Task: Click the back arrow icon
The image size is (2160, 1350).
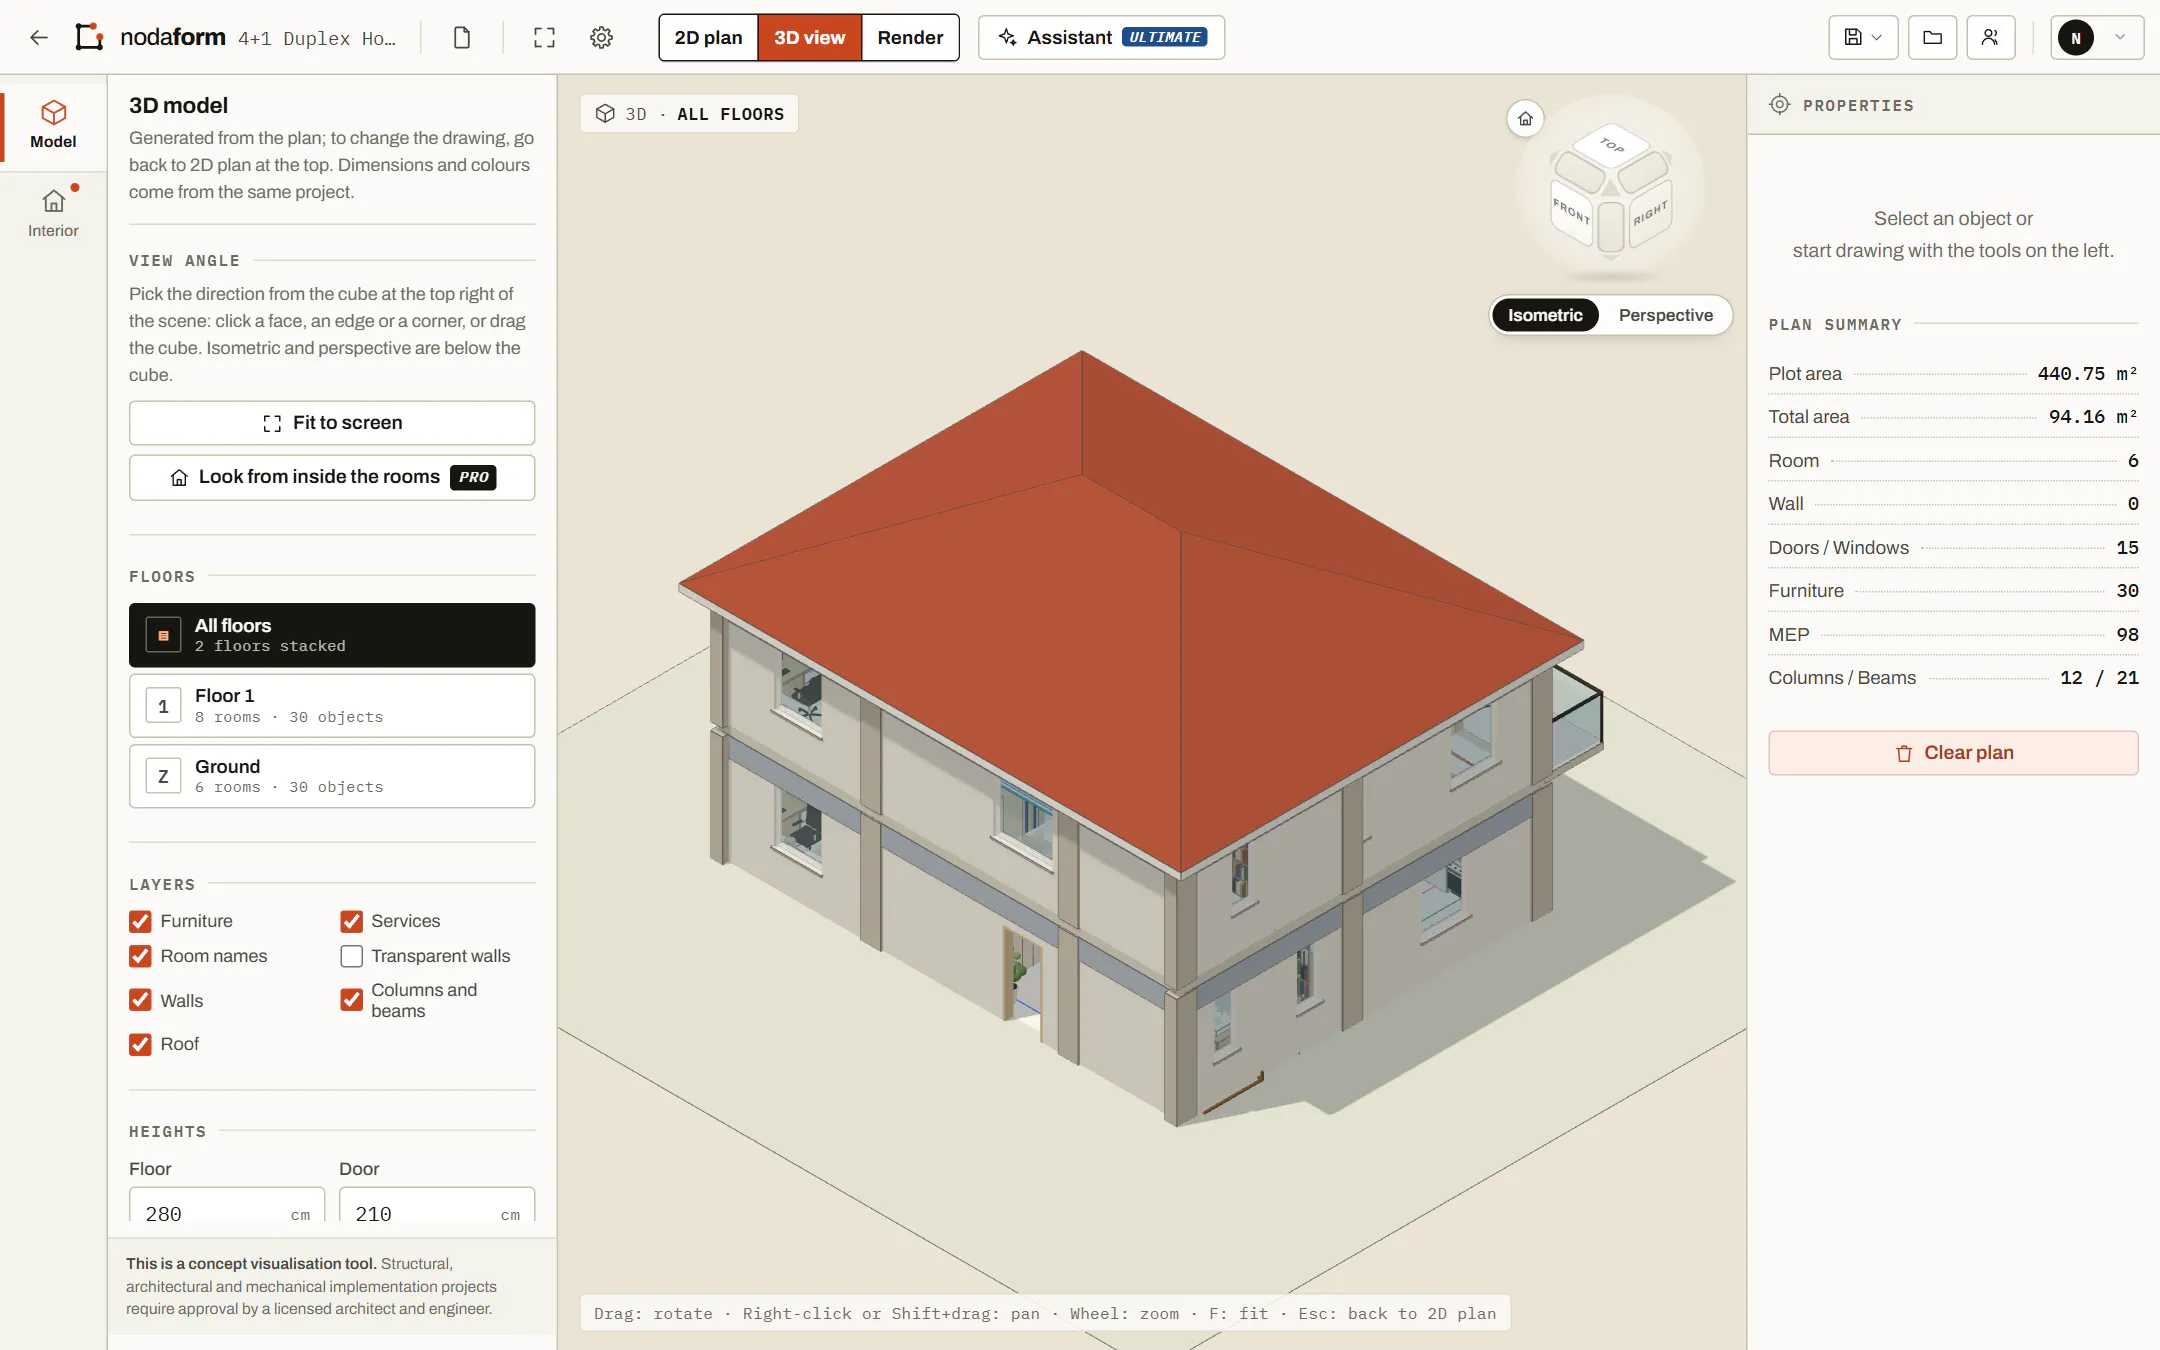Action: click(x=39, y=37)
